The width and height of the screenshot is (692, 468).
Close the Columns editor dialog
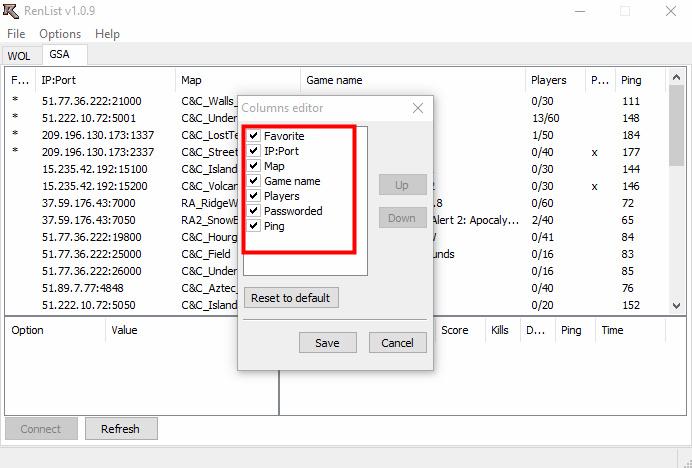click(417, 108)
